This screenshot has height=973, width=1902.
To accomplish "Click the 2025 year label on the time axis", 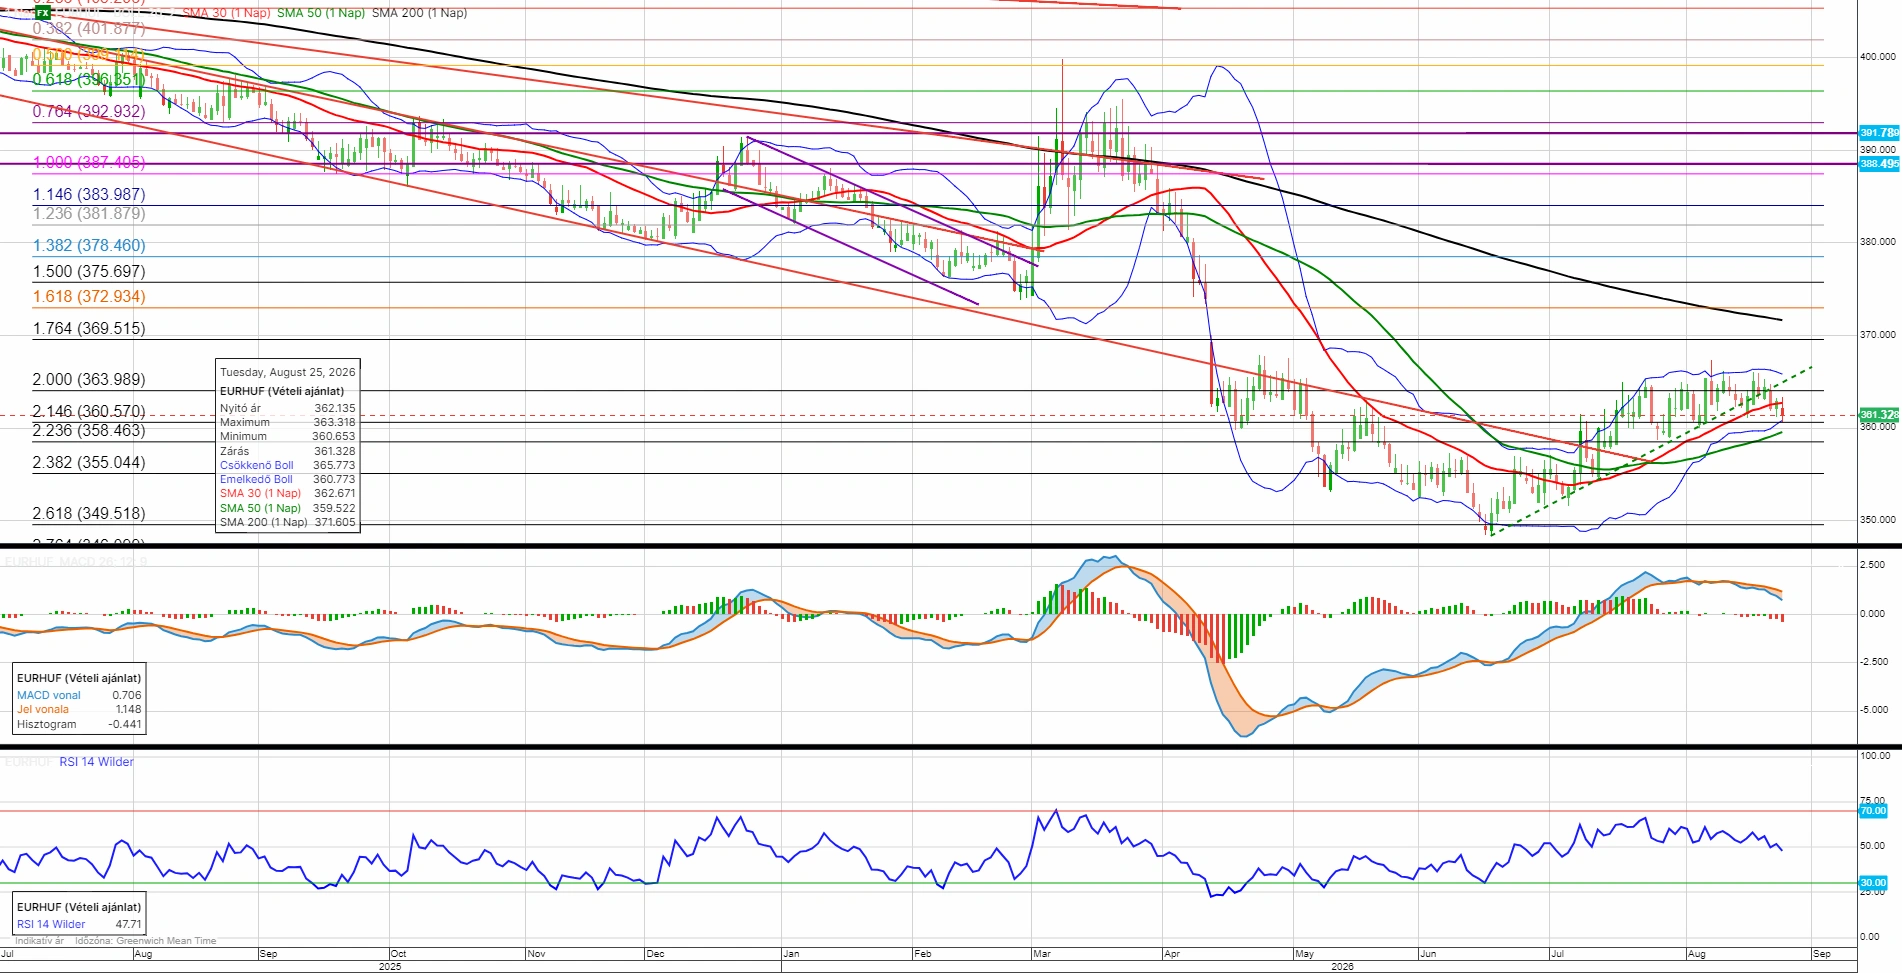I will click(x=390, y=967).
